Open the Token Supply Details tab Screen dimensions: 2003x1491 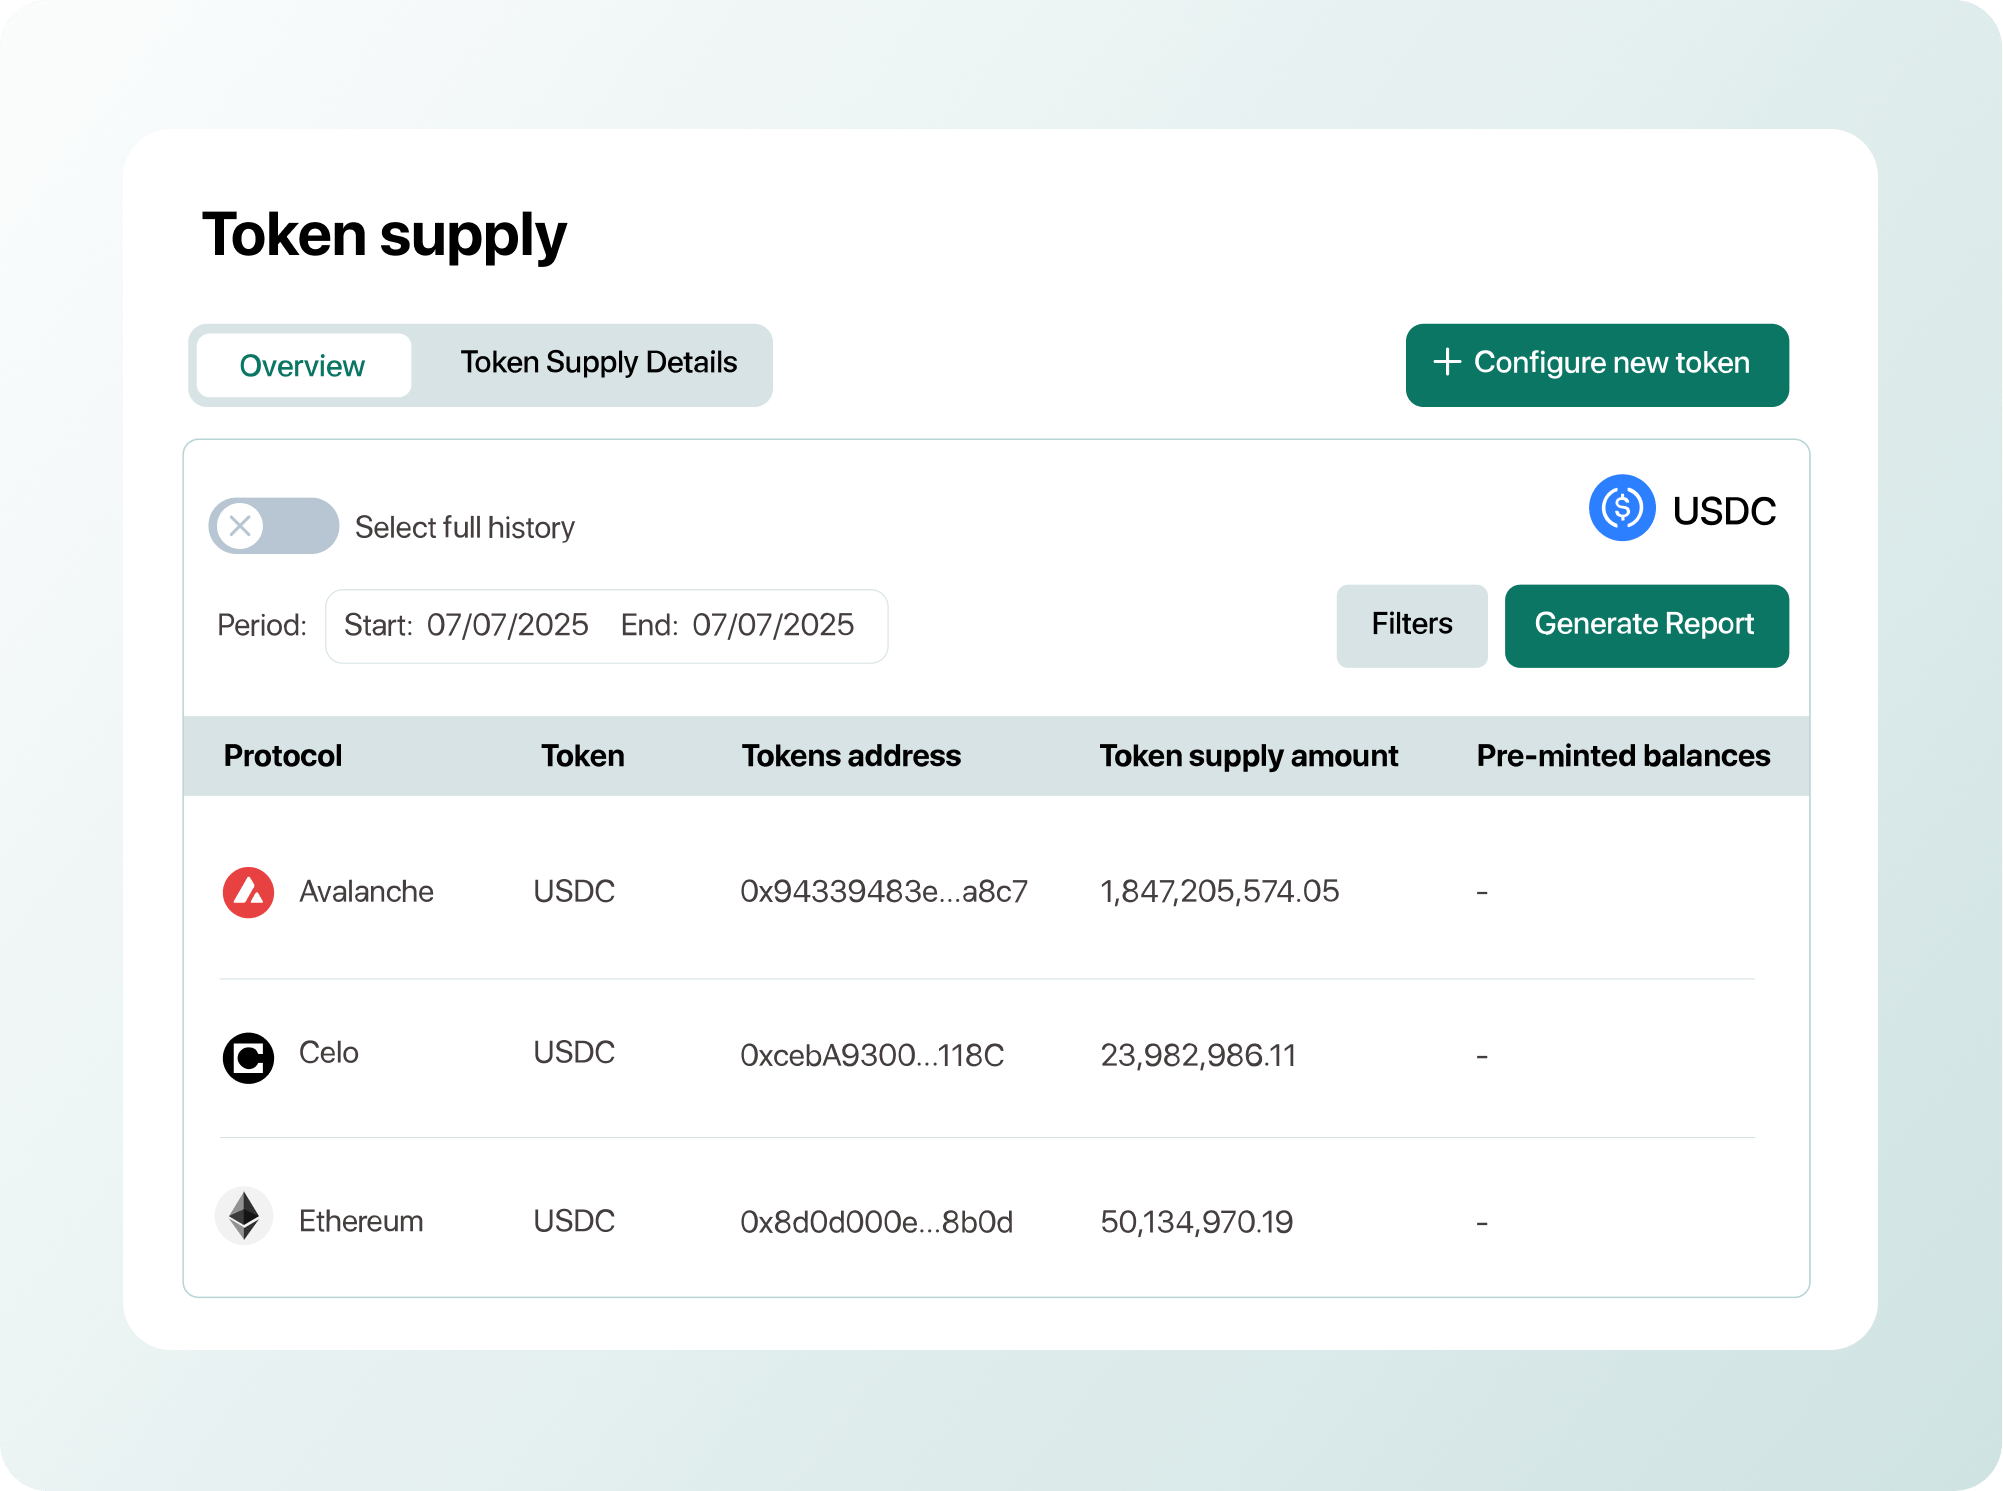point(598,363)
